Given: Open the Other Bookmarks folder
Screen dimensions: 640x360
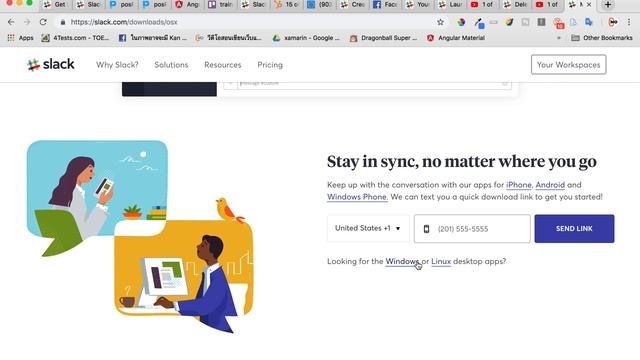Looking at the screenshot, I should click(x=602, y=38).
